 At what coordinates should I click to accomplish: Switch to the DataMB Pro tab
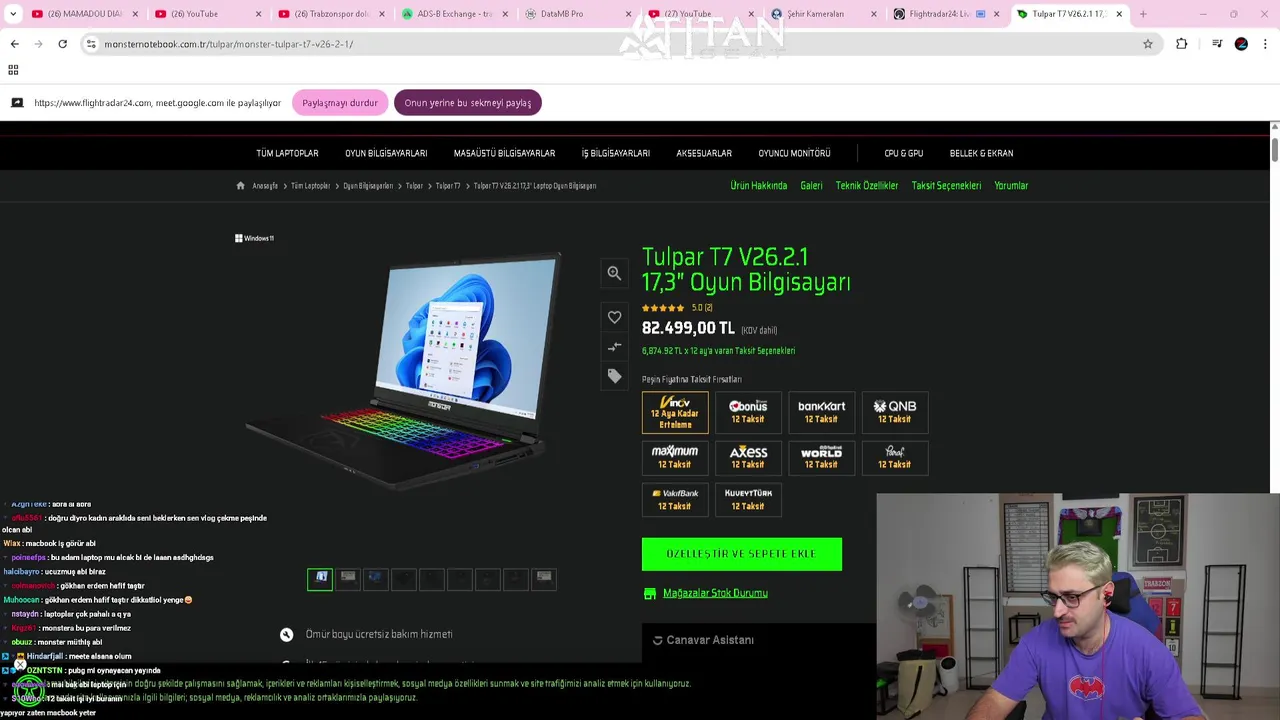click(578, 14)
